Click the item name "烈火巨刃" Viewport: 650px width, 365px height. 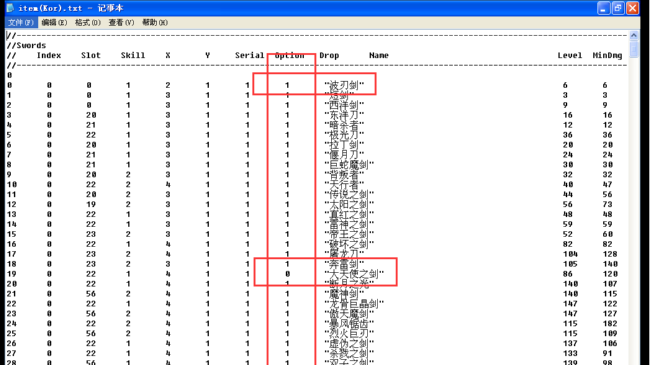349,334
